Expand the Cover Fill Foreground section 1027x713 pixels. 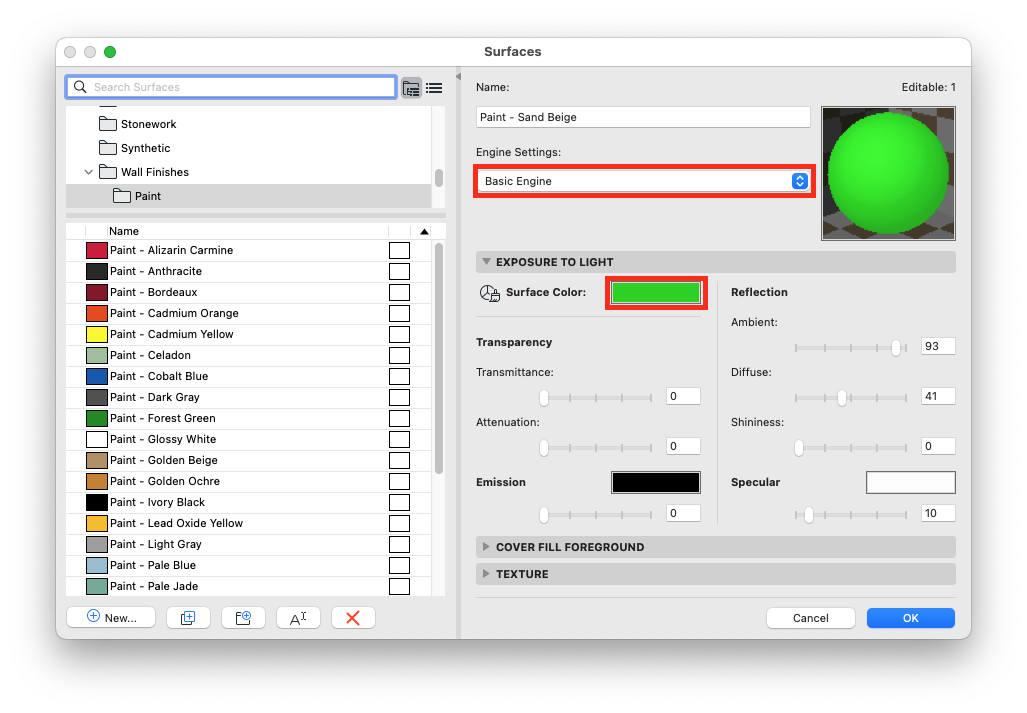(x=486, y=547)
